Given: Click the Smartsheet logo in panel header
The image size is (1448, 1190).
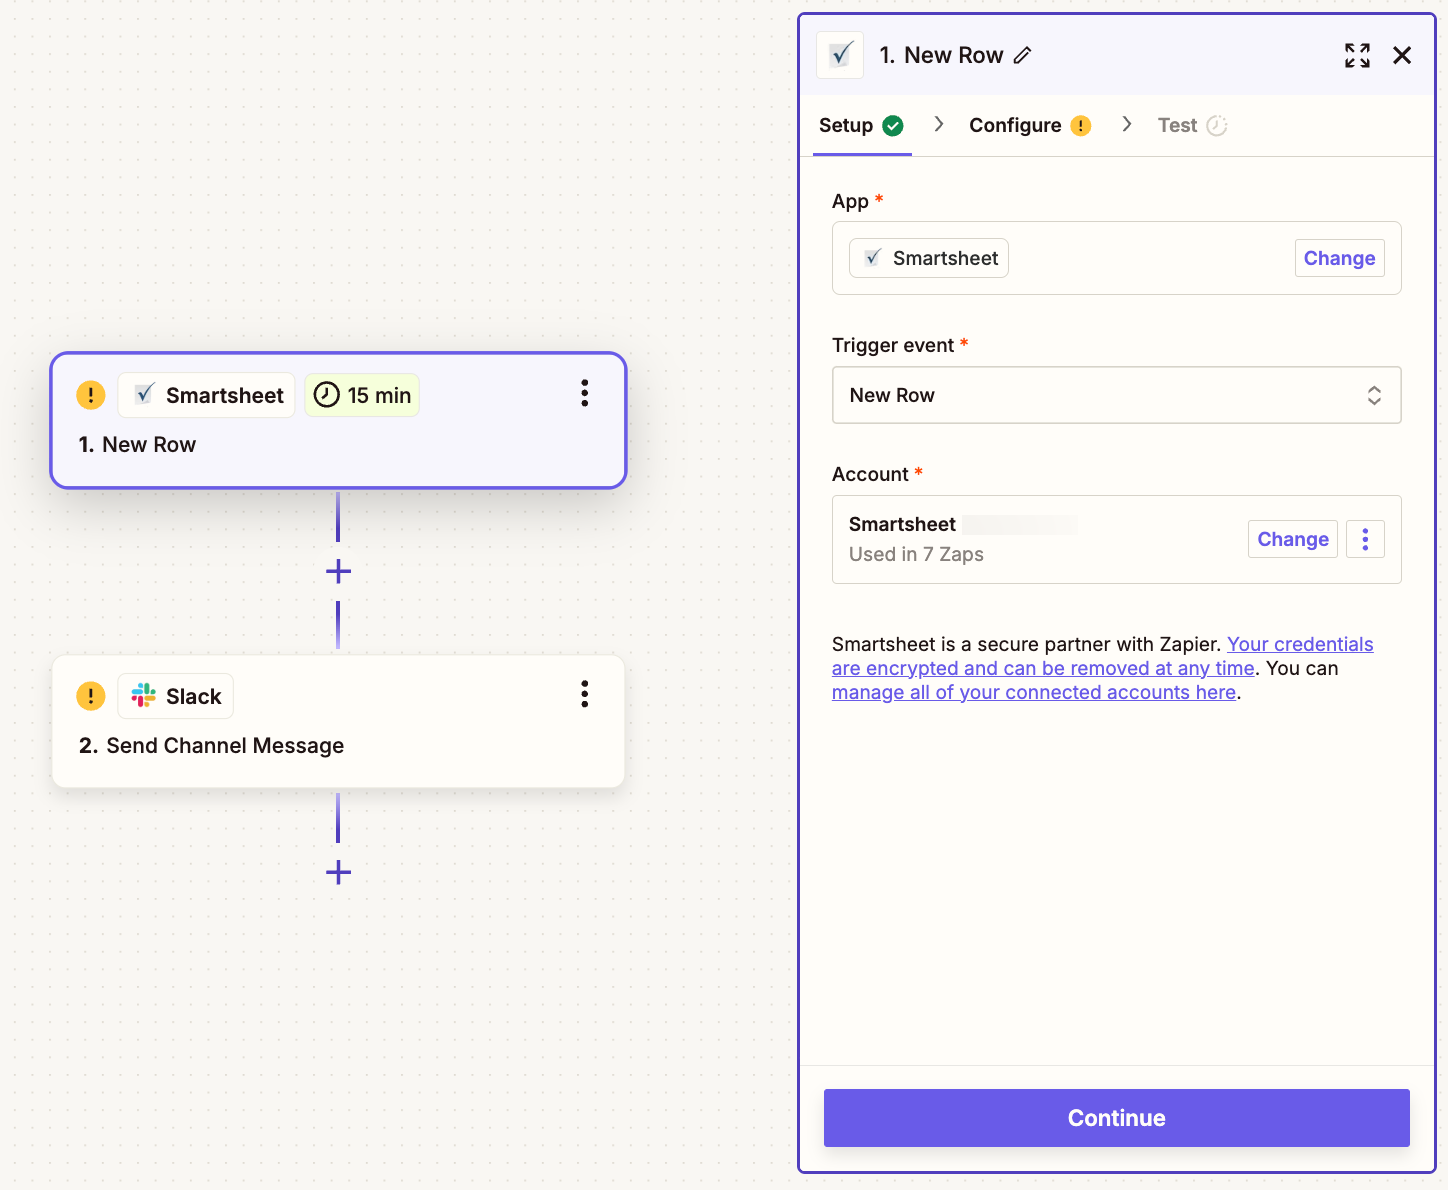Looking at the screenshot, I should pos(840,54).
